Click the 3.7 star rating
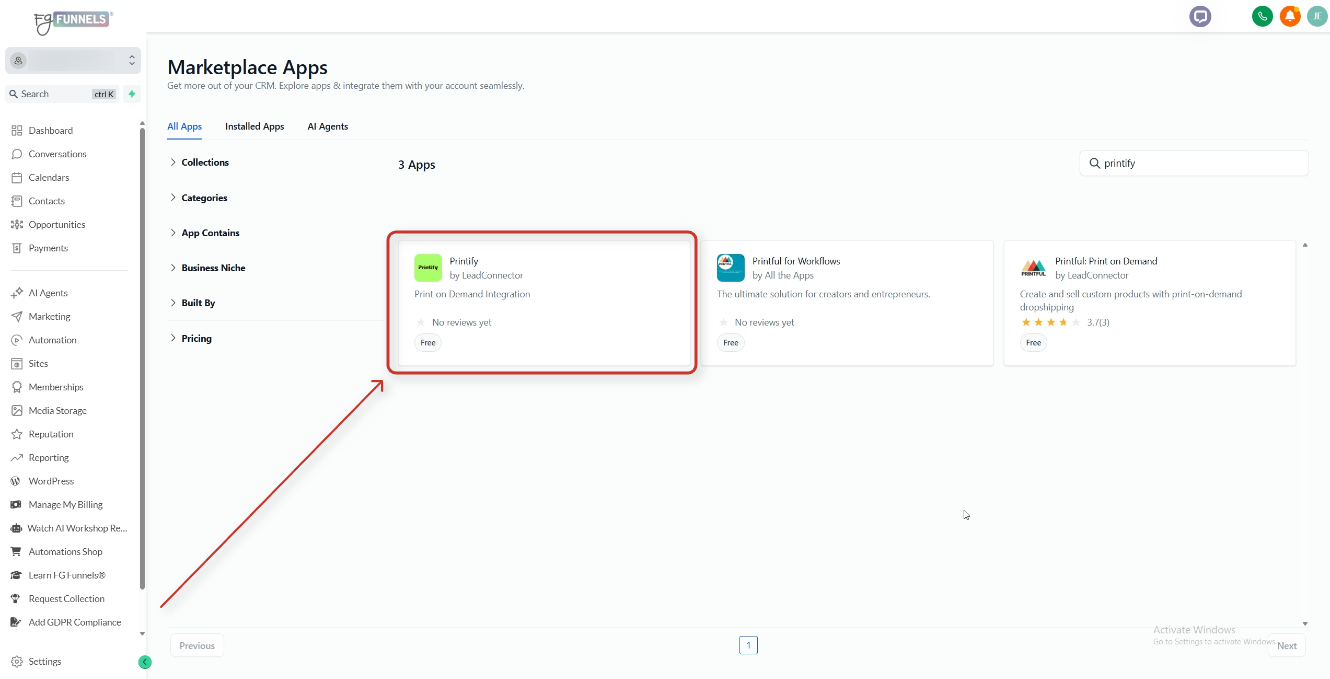 (1065, 323)
